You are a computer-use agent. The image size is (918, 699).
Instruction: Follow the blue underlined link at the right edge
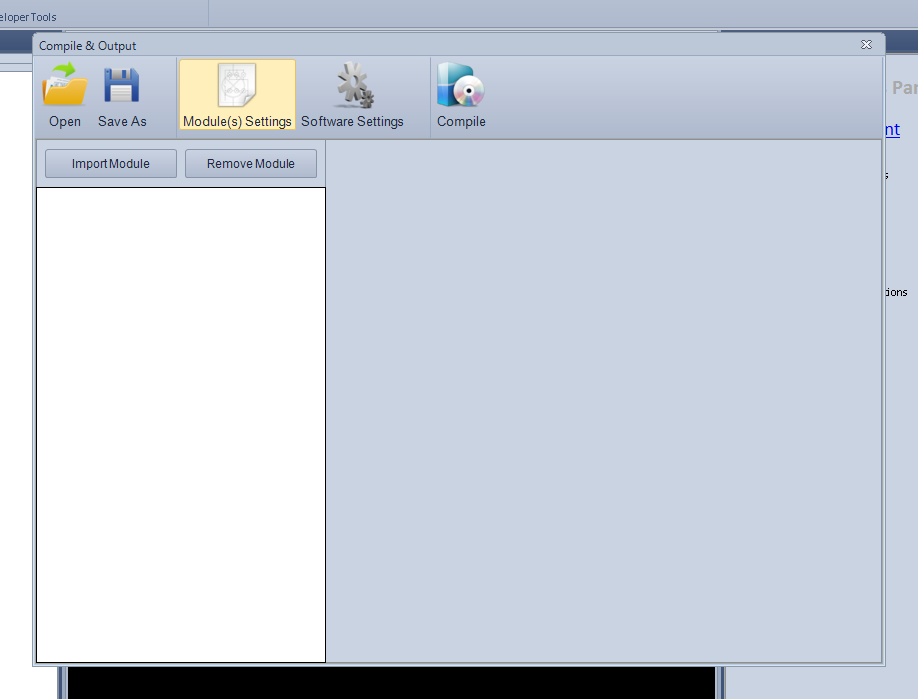(892, 129)
